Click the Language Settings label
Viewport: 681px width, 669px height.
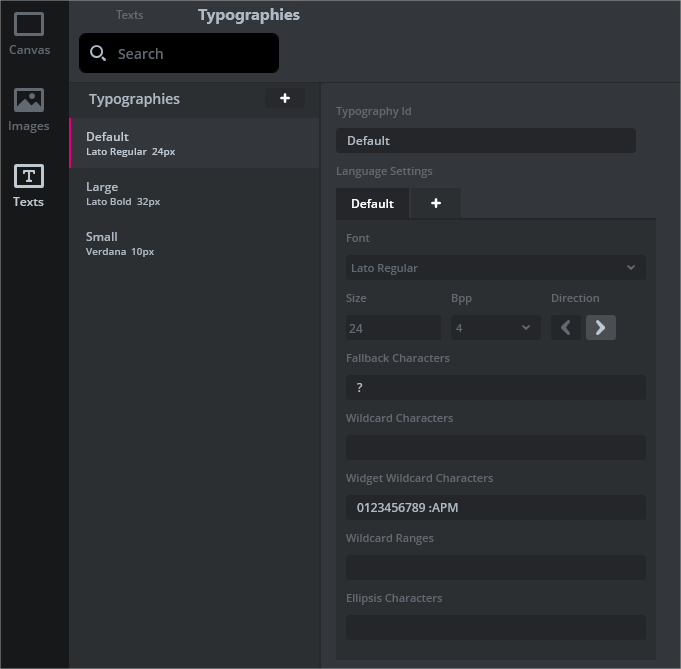pyautogui.click(x=384, y=171)
